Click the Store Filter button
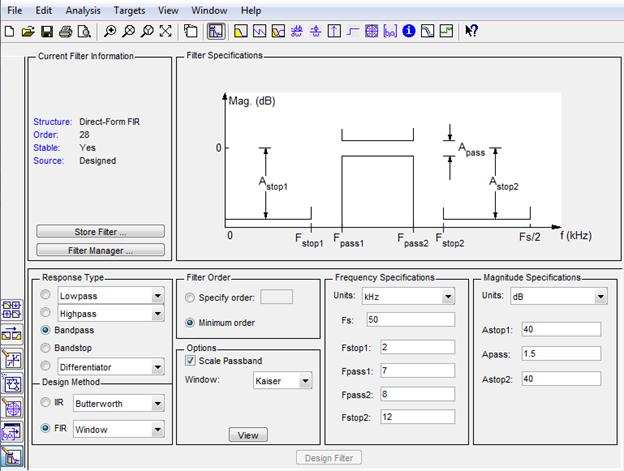624x471 pixels. [x=100, y=232]
